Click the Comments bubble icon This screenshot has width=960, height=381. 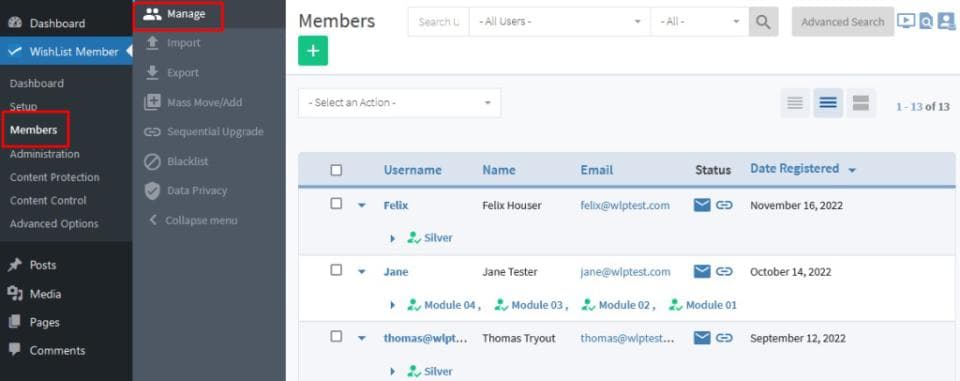click(15, 350)
